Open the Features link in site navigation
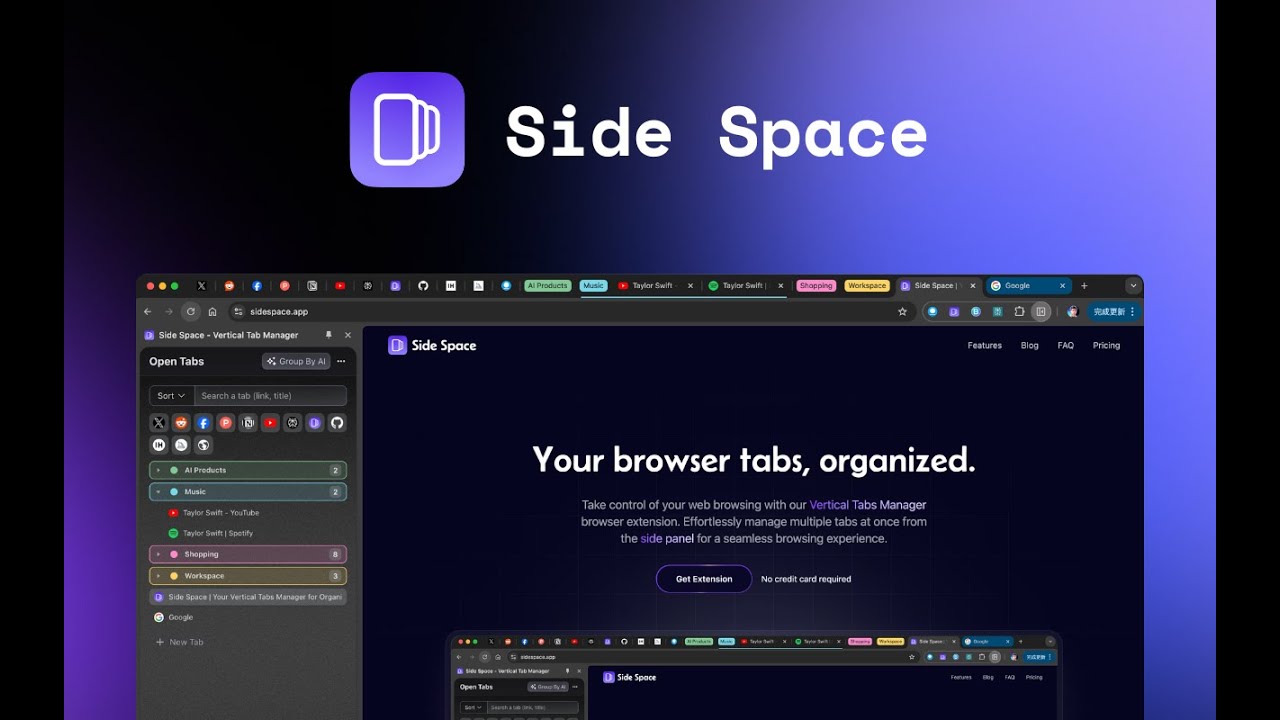1280x720 pixels. 984,345
